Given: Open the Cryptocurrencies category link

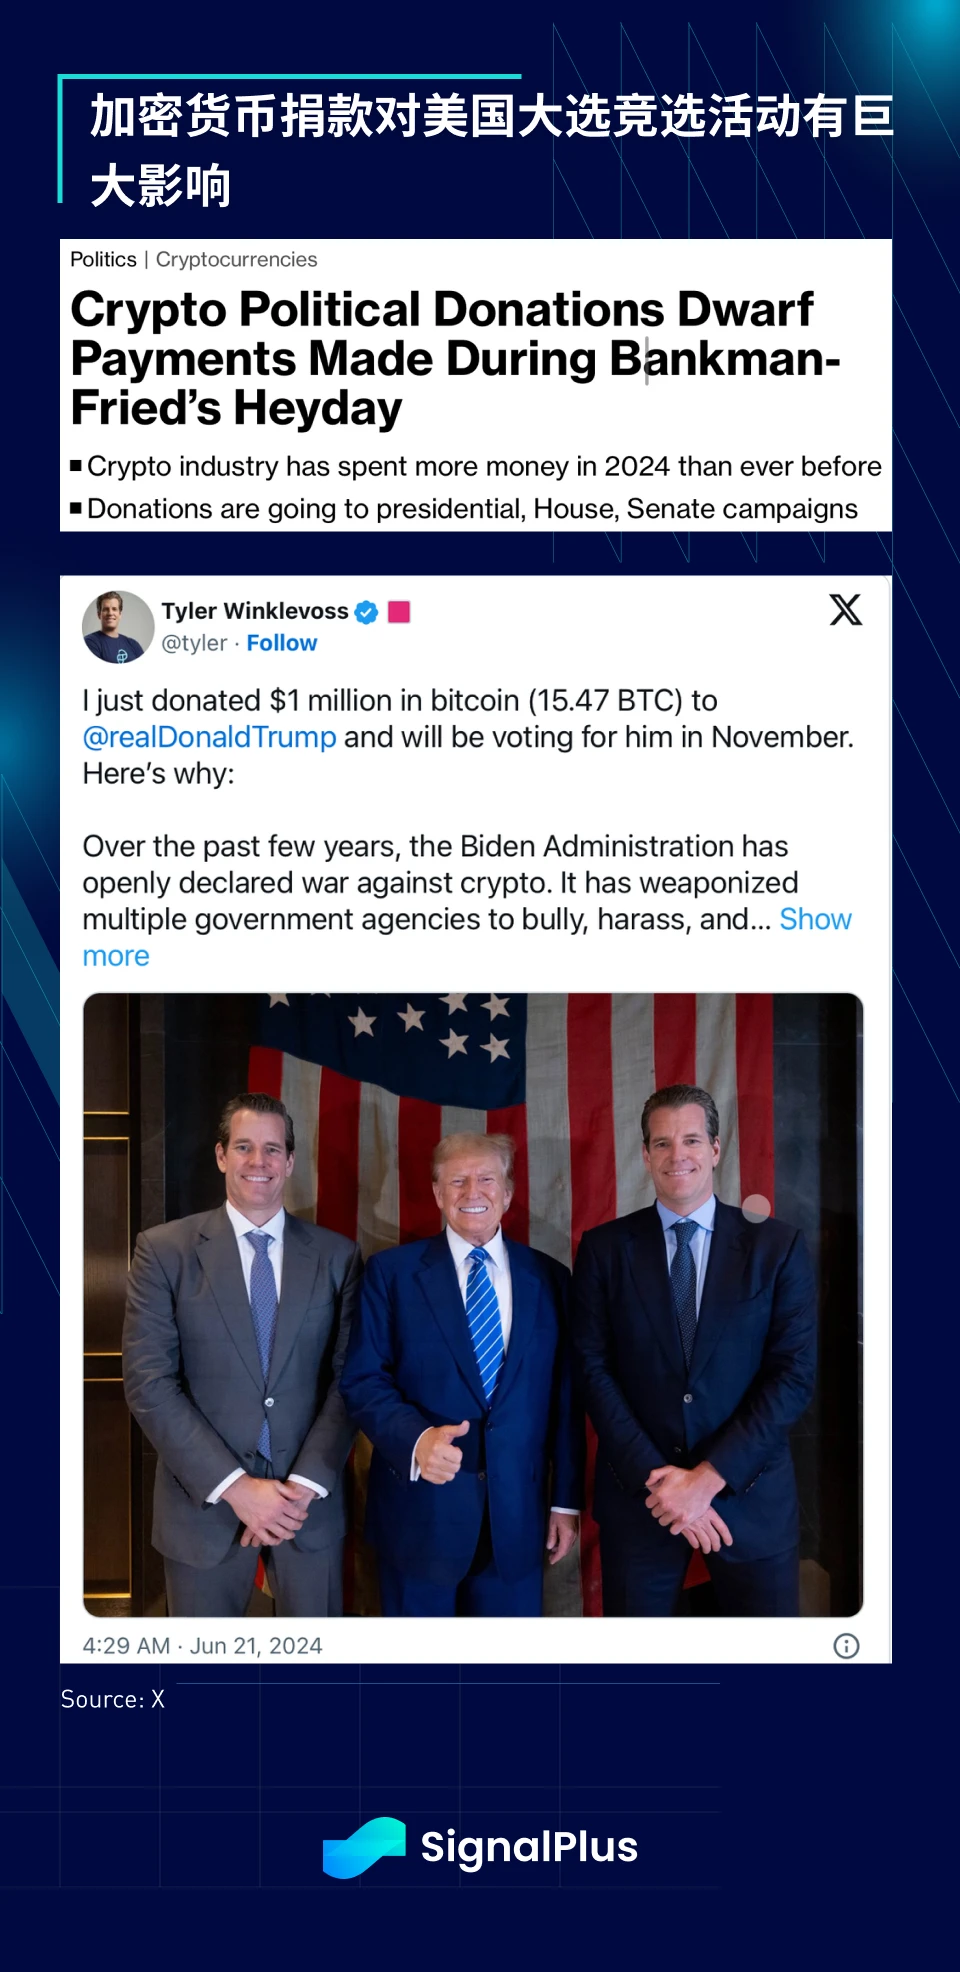Looking at the screenshot, I should [236, 259].
